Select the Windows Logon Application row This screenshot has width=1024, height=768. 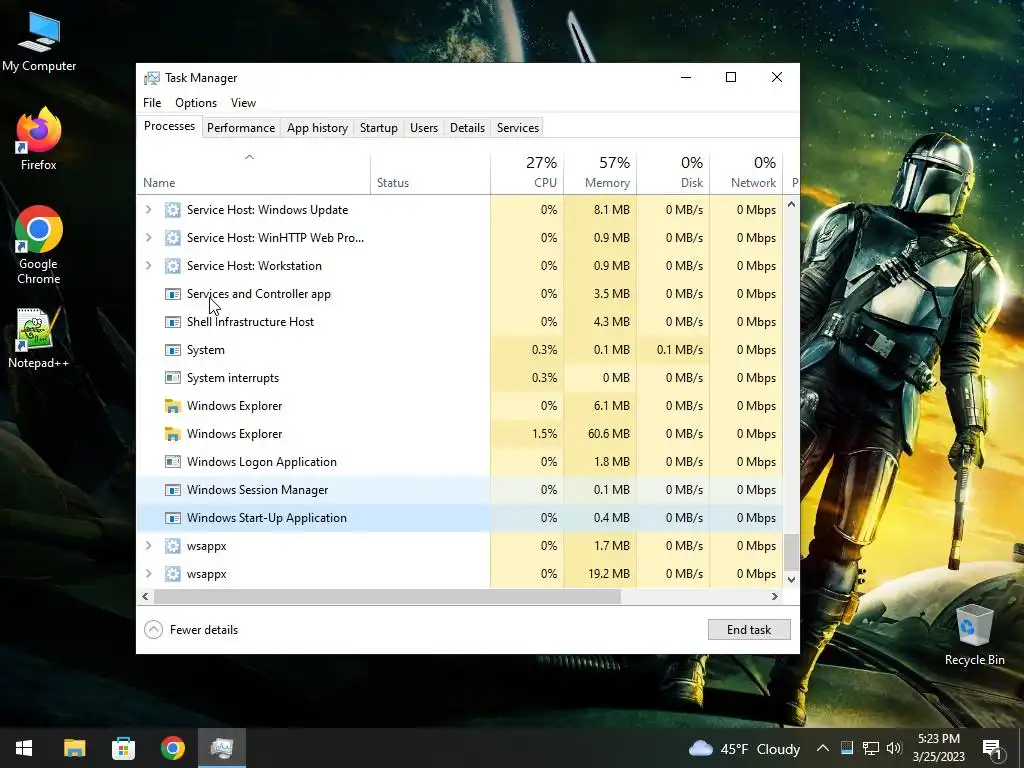point(460,462)
